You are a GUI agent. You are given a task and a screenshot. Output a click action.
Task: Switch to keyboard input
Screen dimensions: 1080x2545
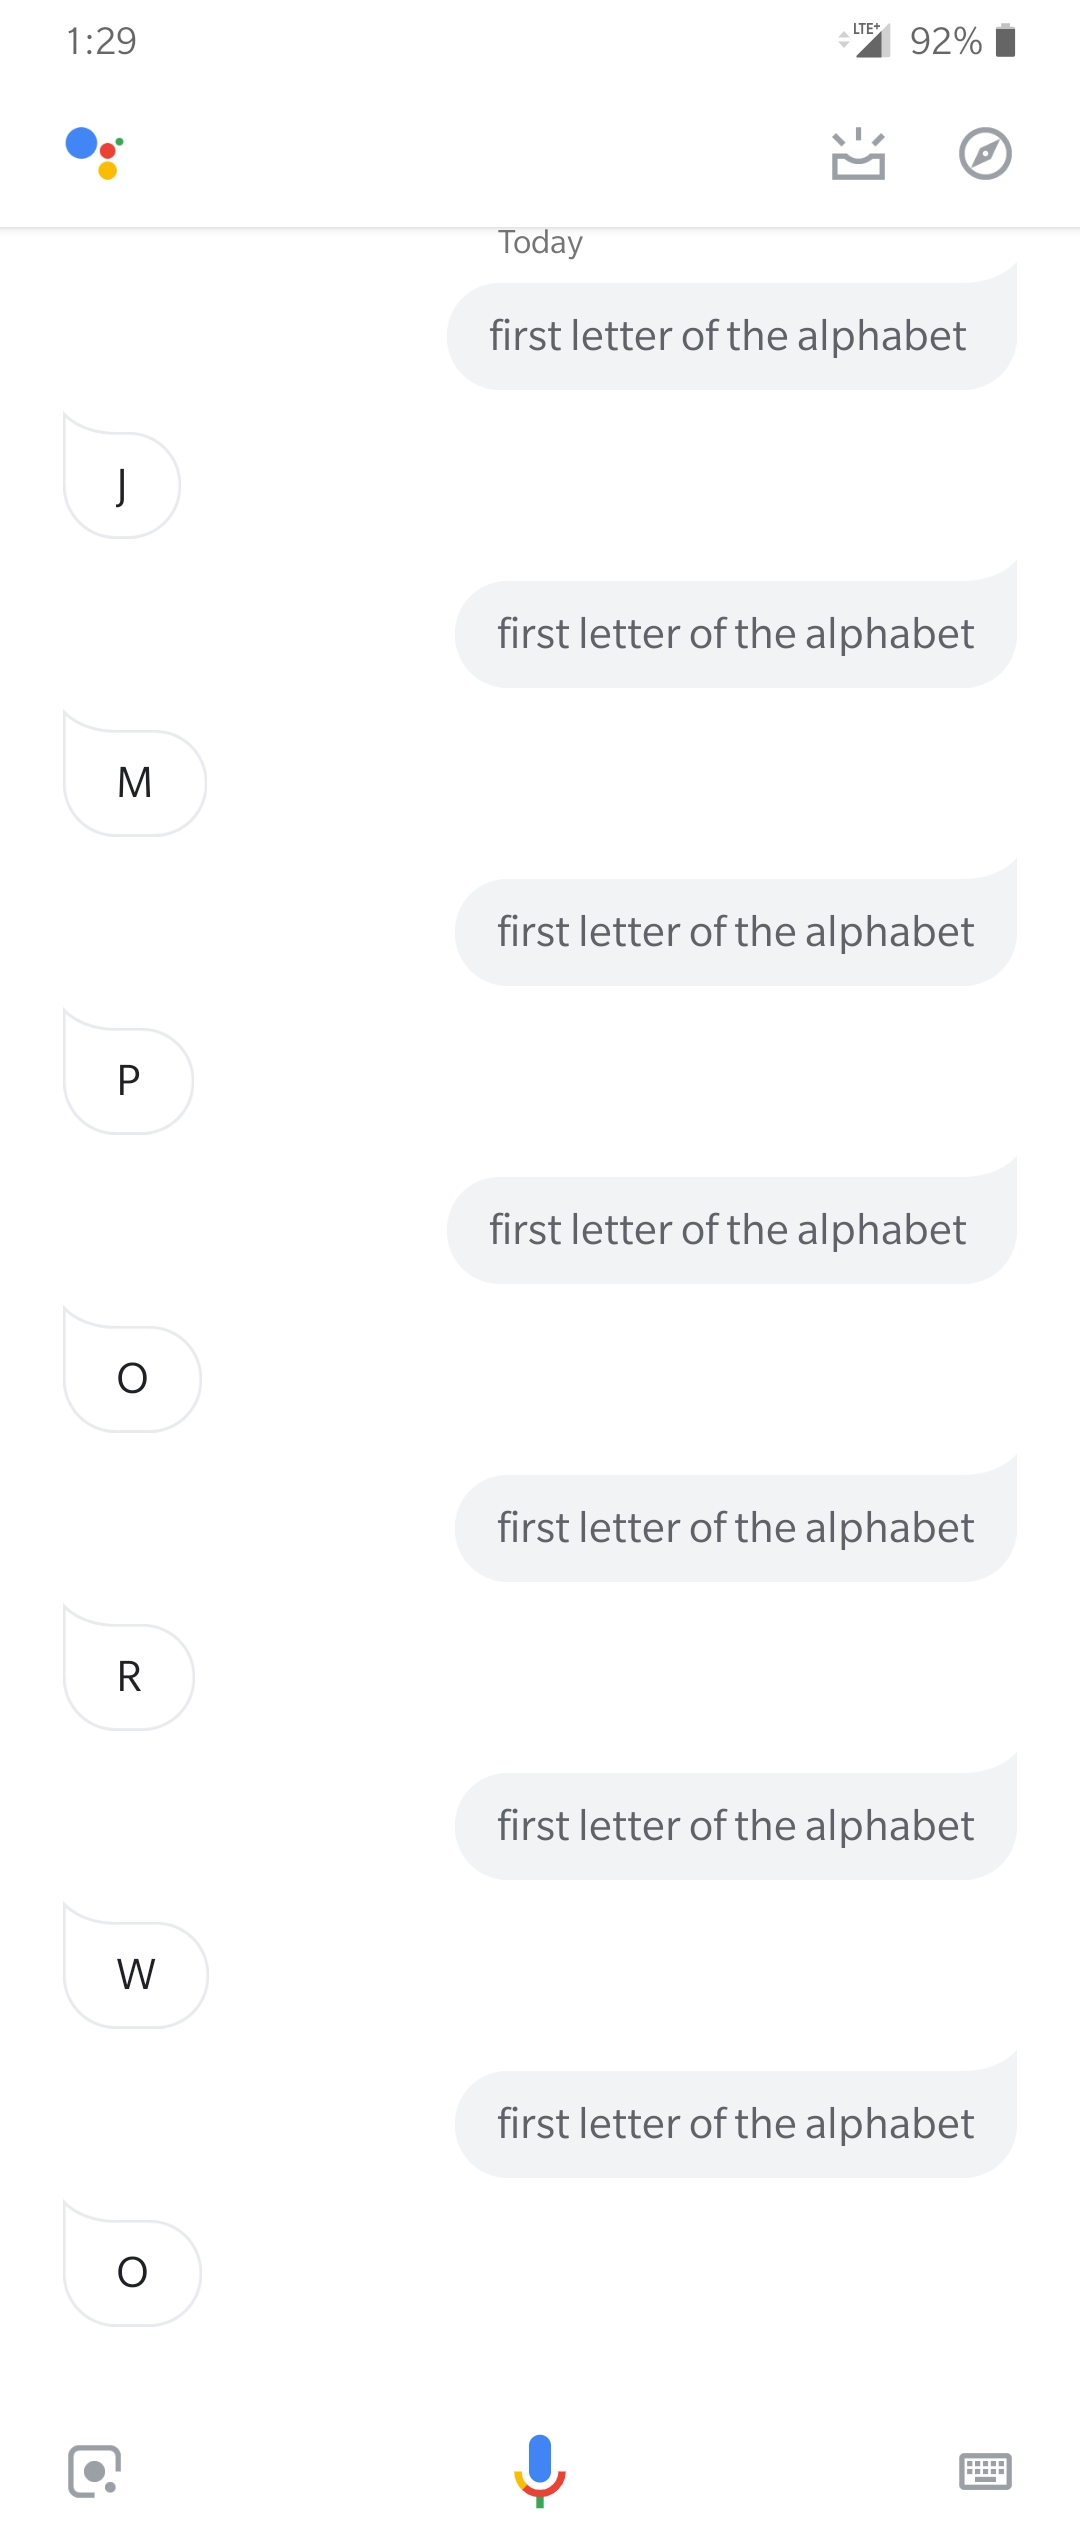click(985, 2471)
